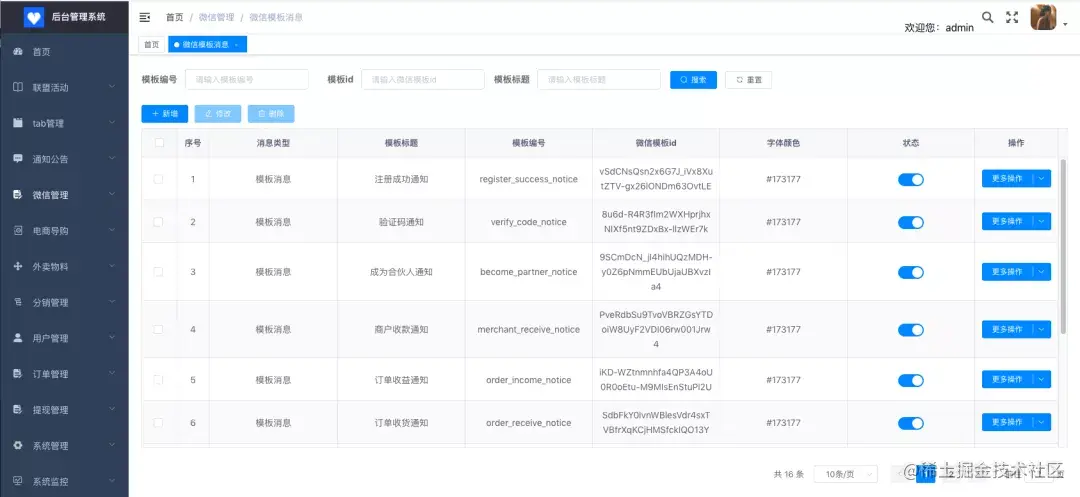1080x497 pixels.
Task: Check the row for 验证码通知
Action: (158, 222)
